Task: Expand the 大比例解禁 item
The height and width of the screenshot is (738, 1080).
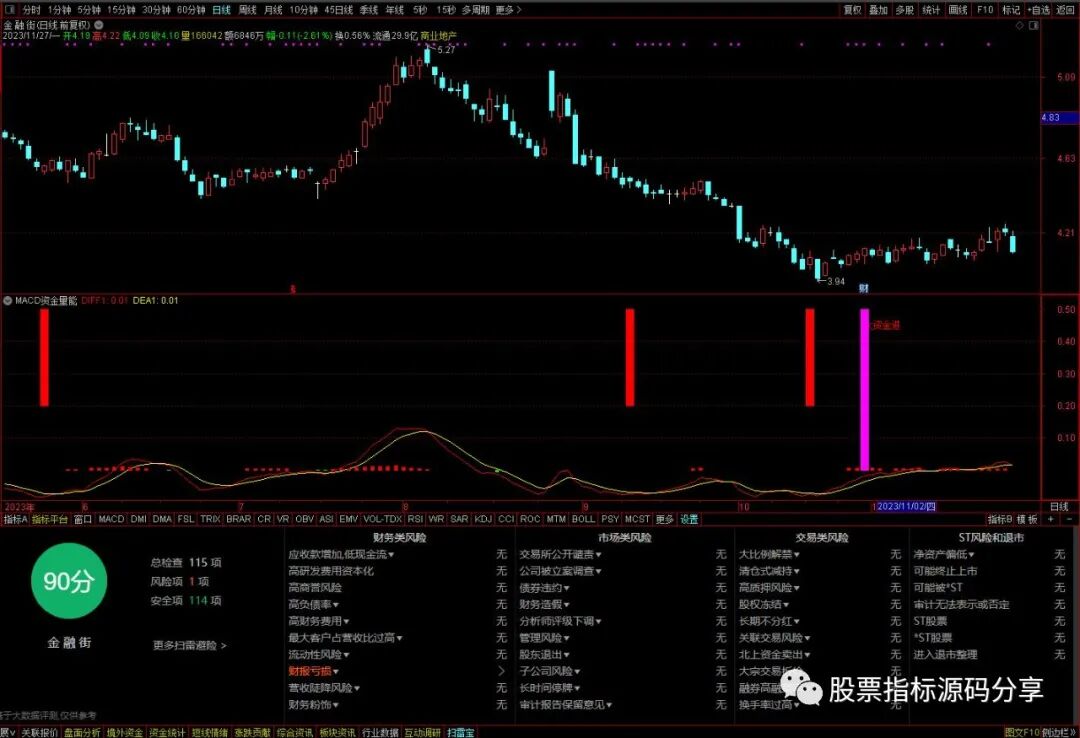Action: (x=769, y=554)
